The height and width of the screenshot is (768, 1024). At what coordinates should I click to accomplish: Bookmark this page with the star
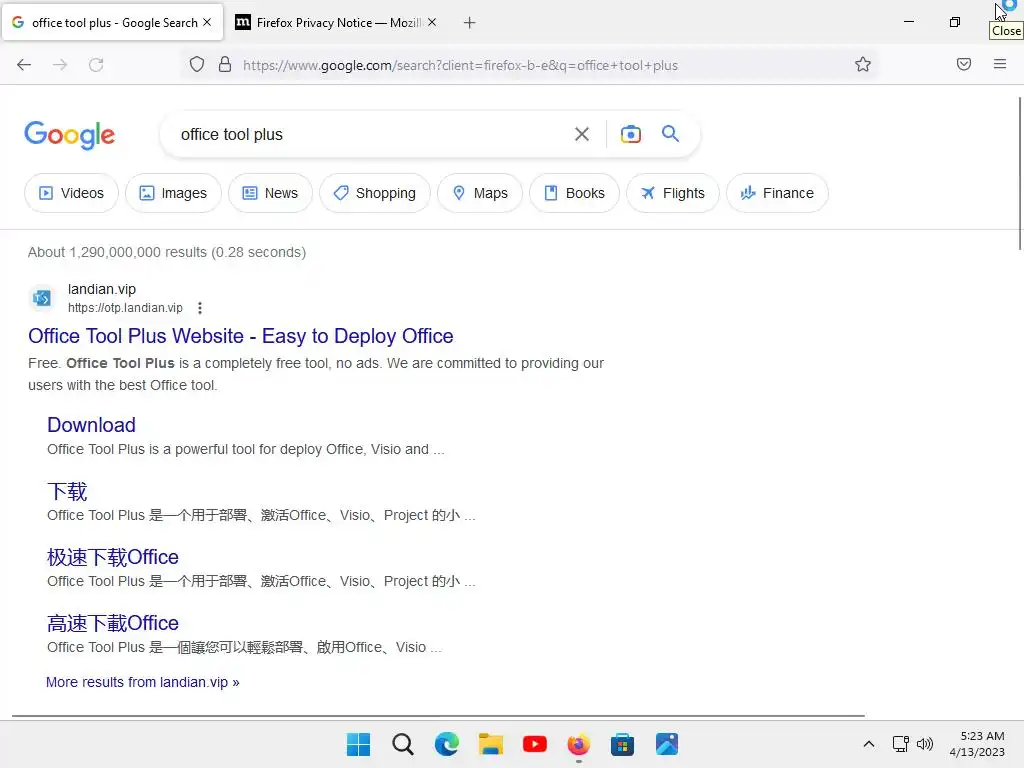[863, 65]
